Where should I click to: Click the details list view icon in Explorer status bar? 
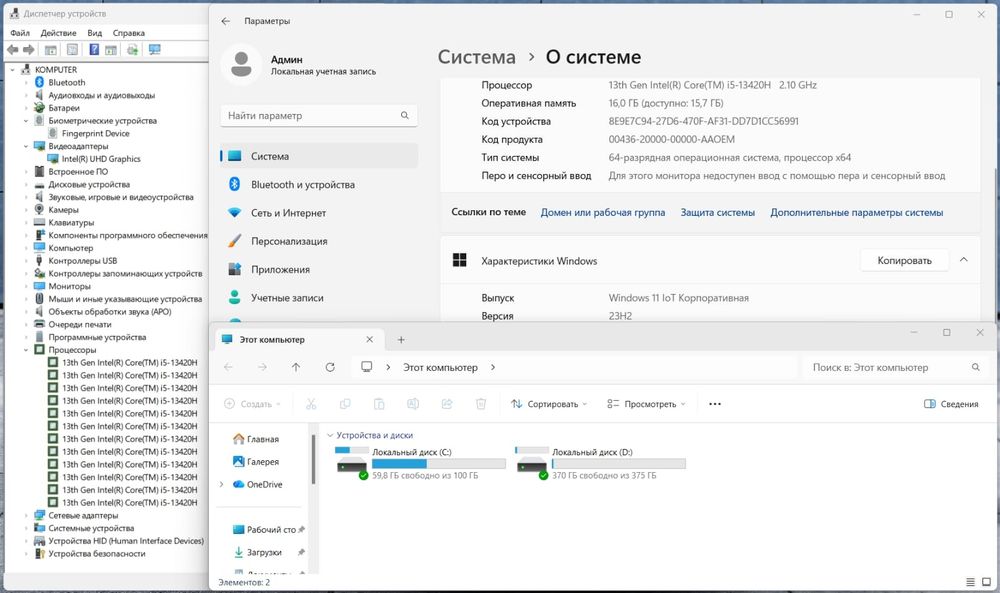[x=970, y=582]
